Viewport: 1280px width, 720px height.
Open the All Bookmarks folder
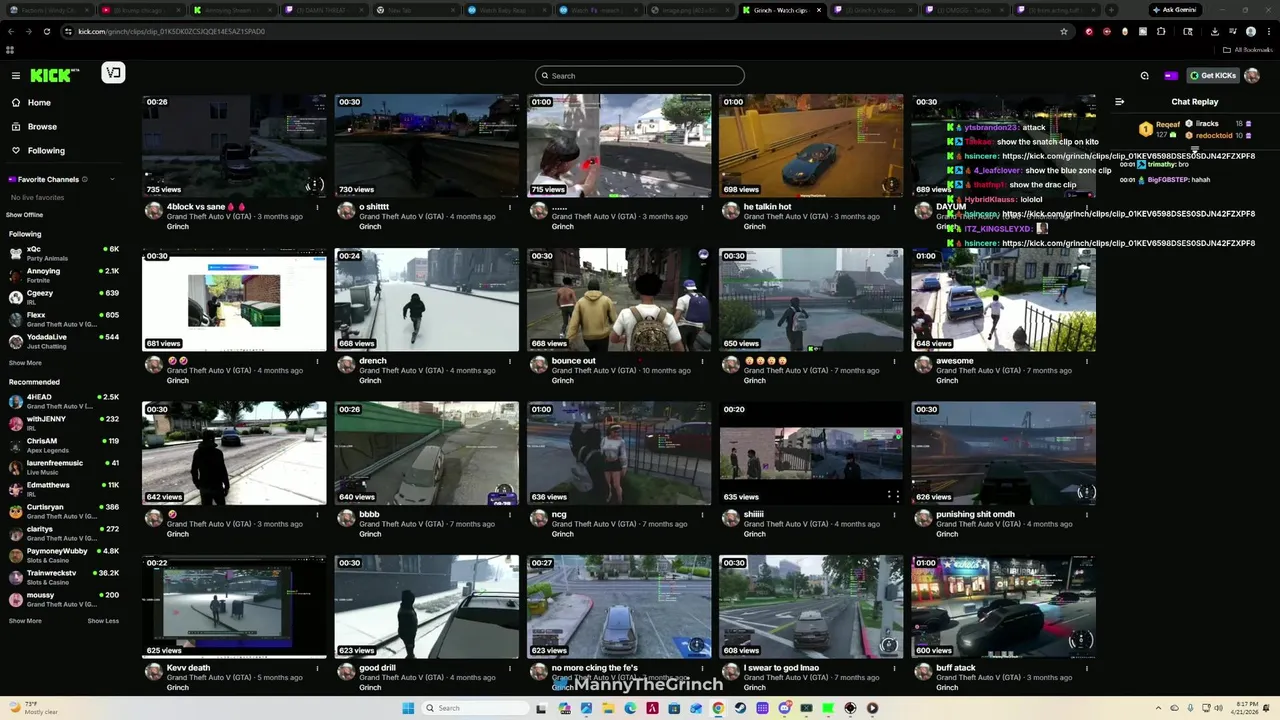[1247, 50]
